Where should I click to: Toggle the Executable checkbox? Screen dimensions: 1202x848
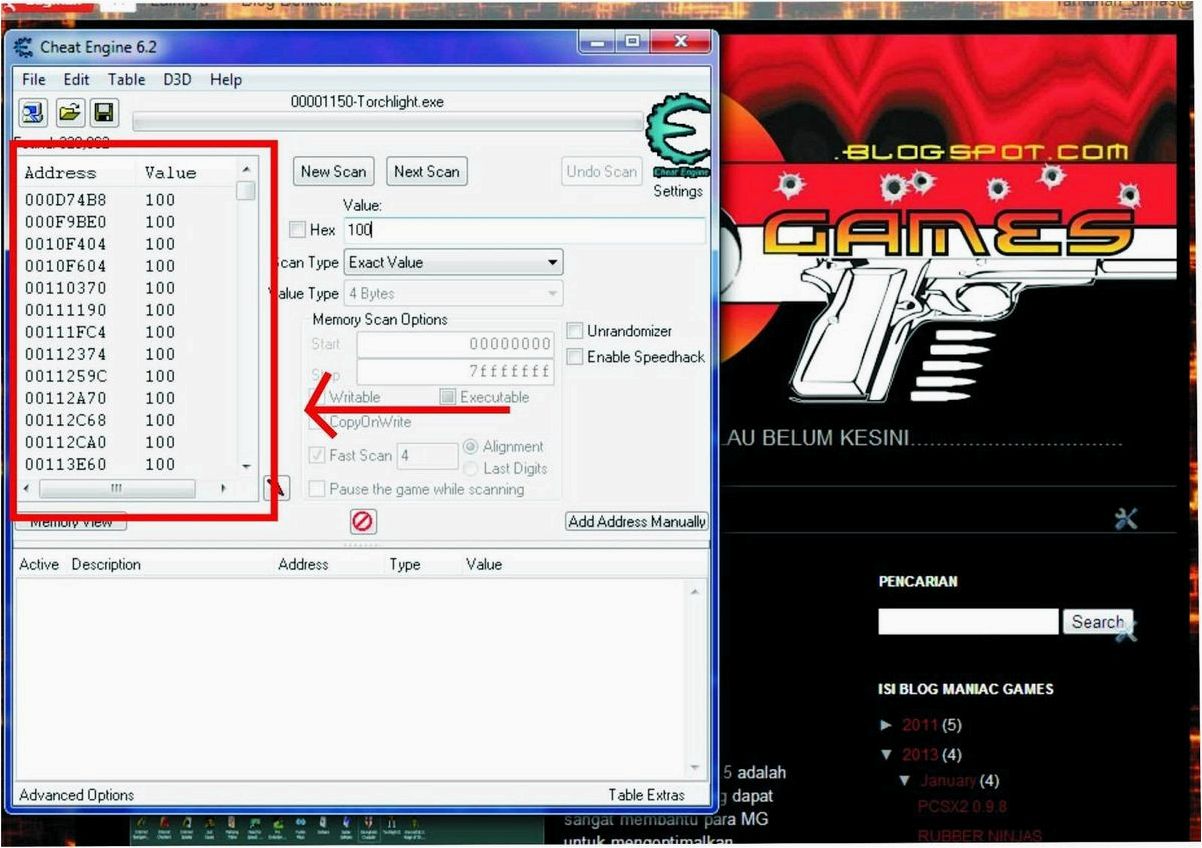[448, 397]
